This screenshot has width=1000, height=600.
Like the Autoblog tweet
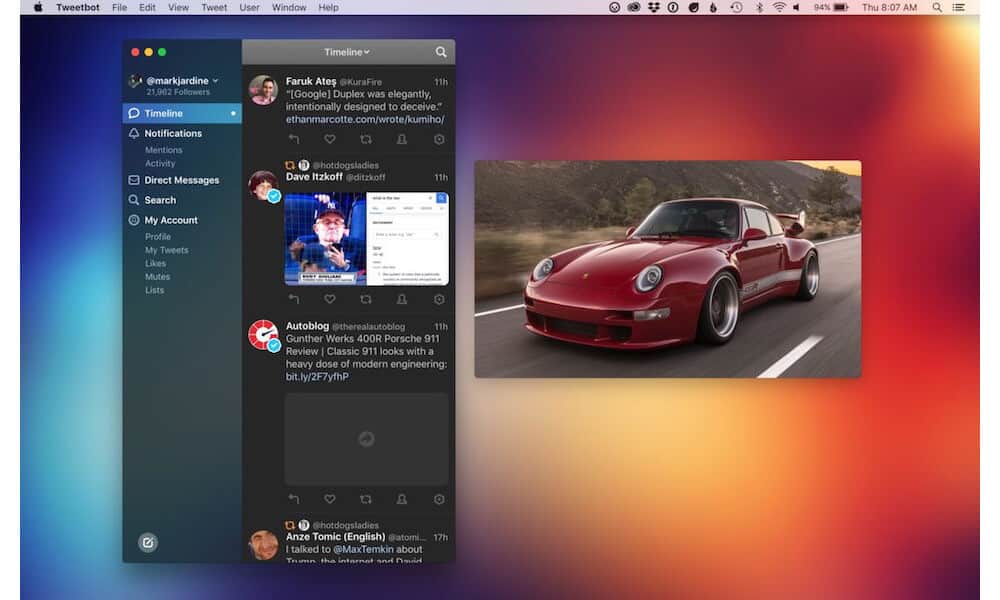pos(330,499)
